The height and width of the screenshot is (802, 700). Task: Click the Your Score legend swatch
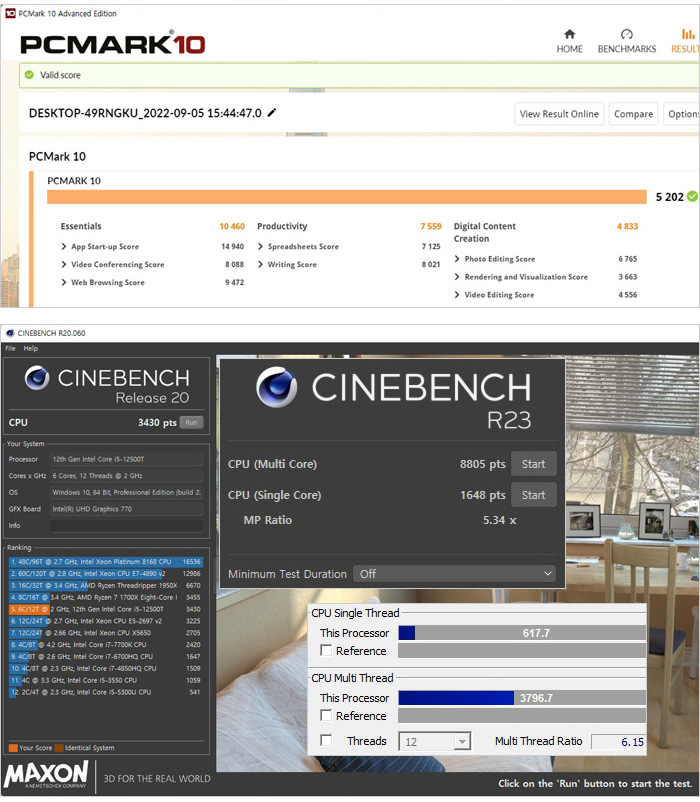click(x=13, y=748)
